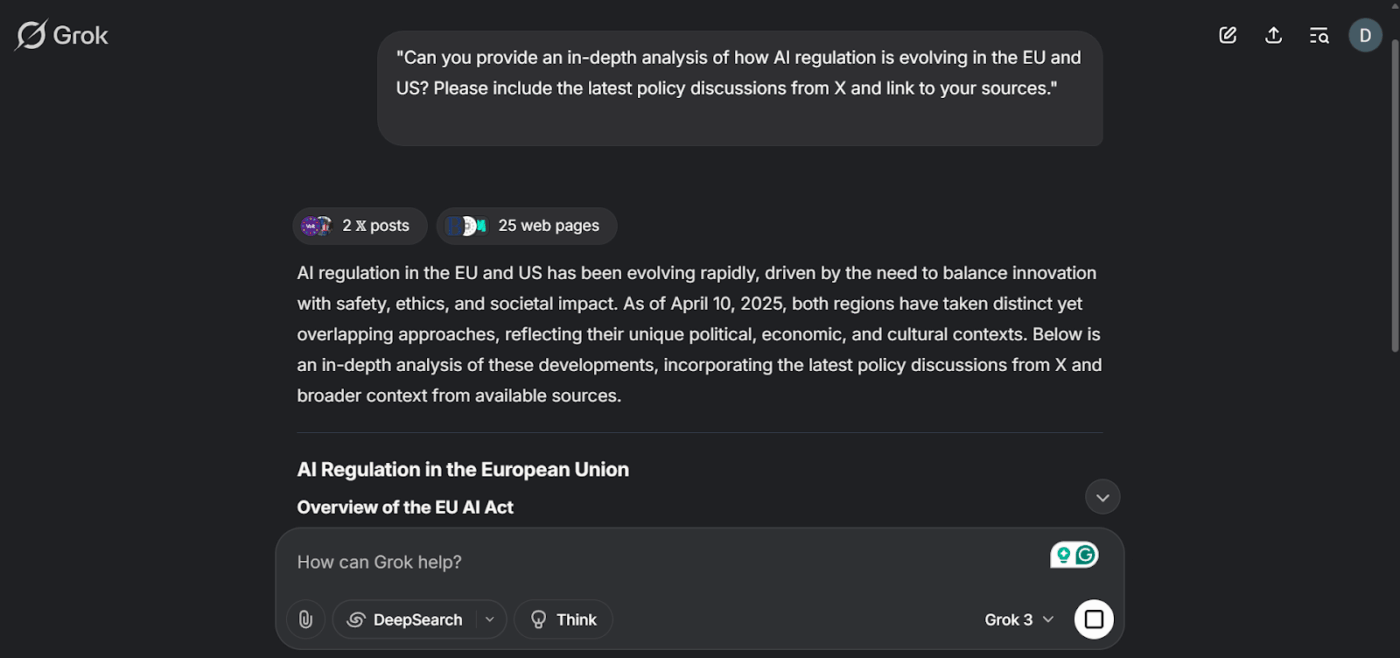Image resolution: width=1400 pixels, height=658 pixels.
Task: View the 25 web pages sources
Action: 527,226
